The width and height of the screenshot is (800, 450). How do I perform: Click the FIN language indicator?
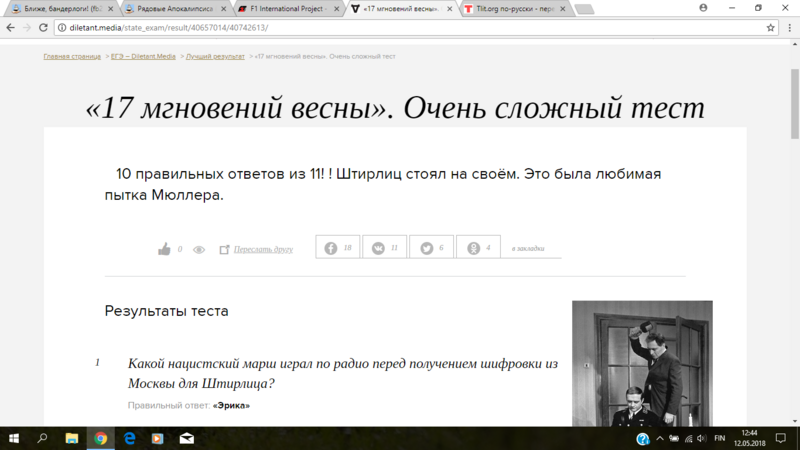point(720,438)
